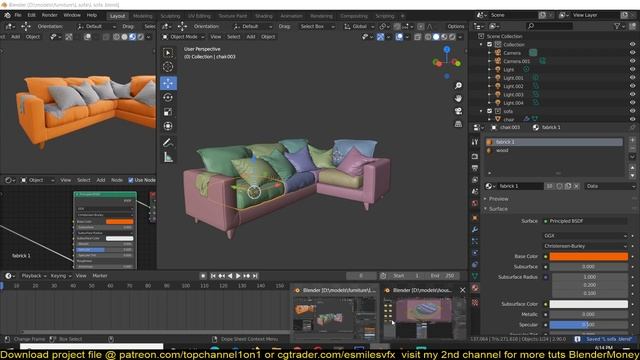Click the End frame field
This screenshot has height=360, width=640.
pos(442,276)
